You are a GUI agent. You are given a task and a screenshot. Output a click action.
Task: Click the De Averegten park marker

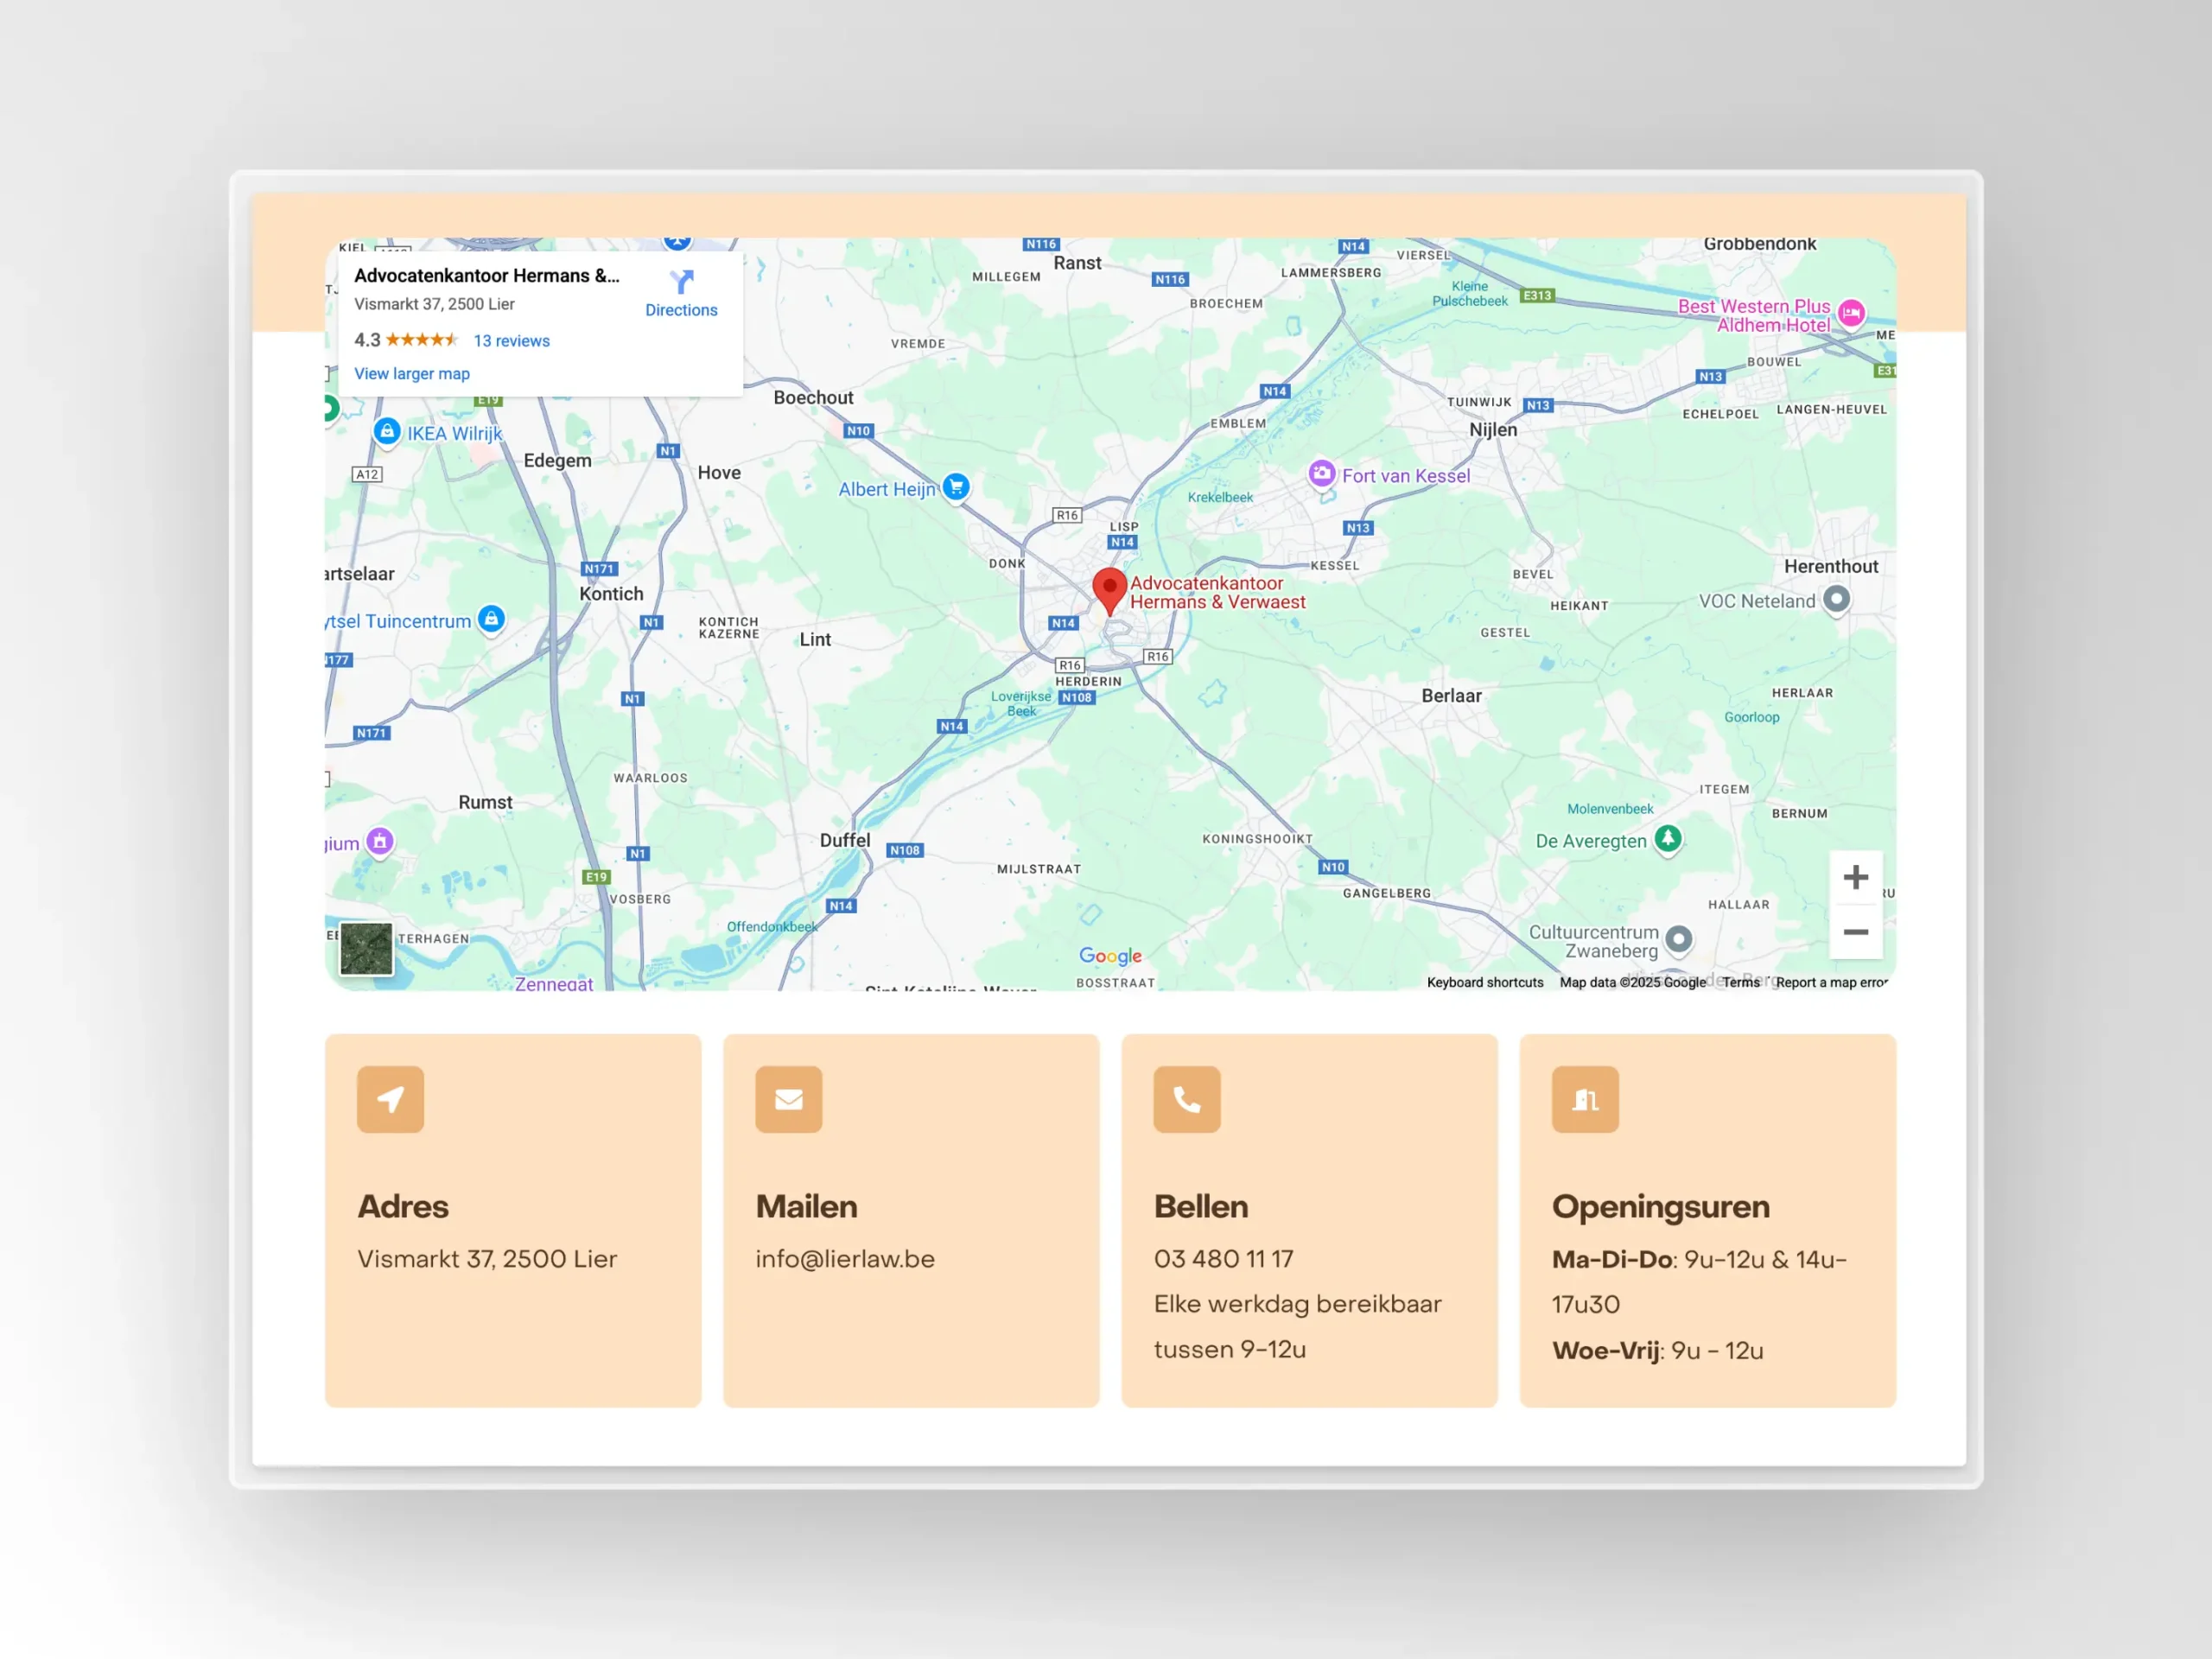(1667, 838)
